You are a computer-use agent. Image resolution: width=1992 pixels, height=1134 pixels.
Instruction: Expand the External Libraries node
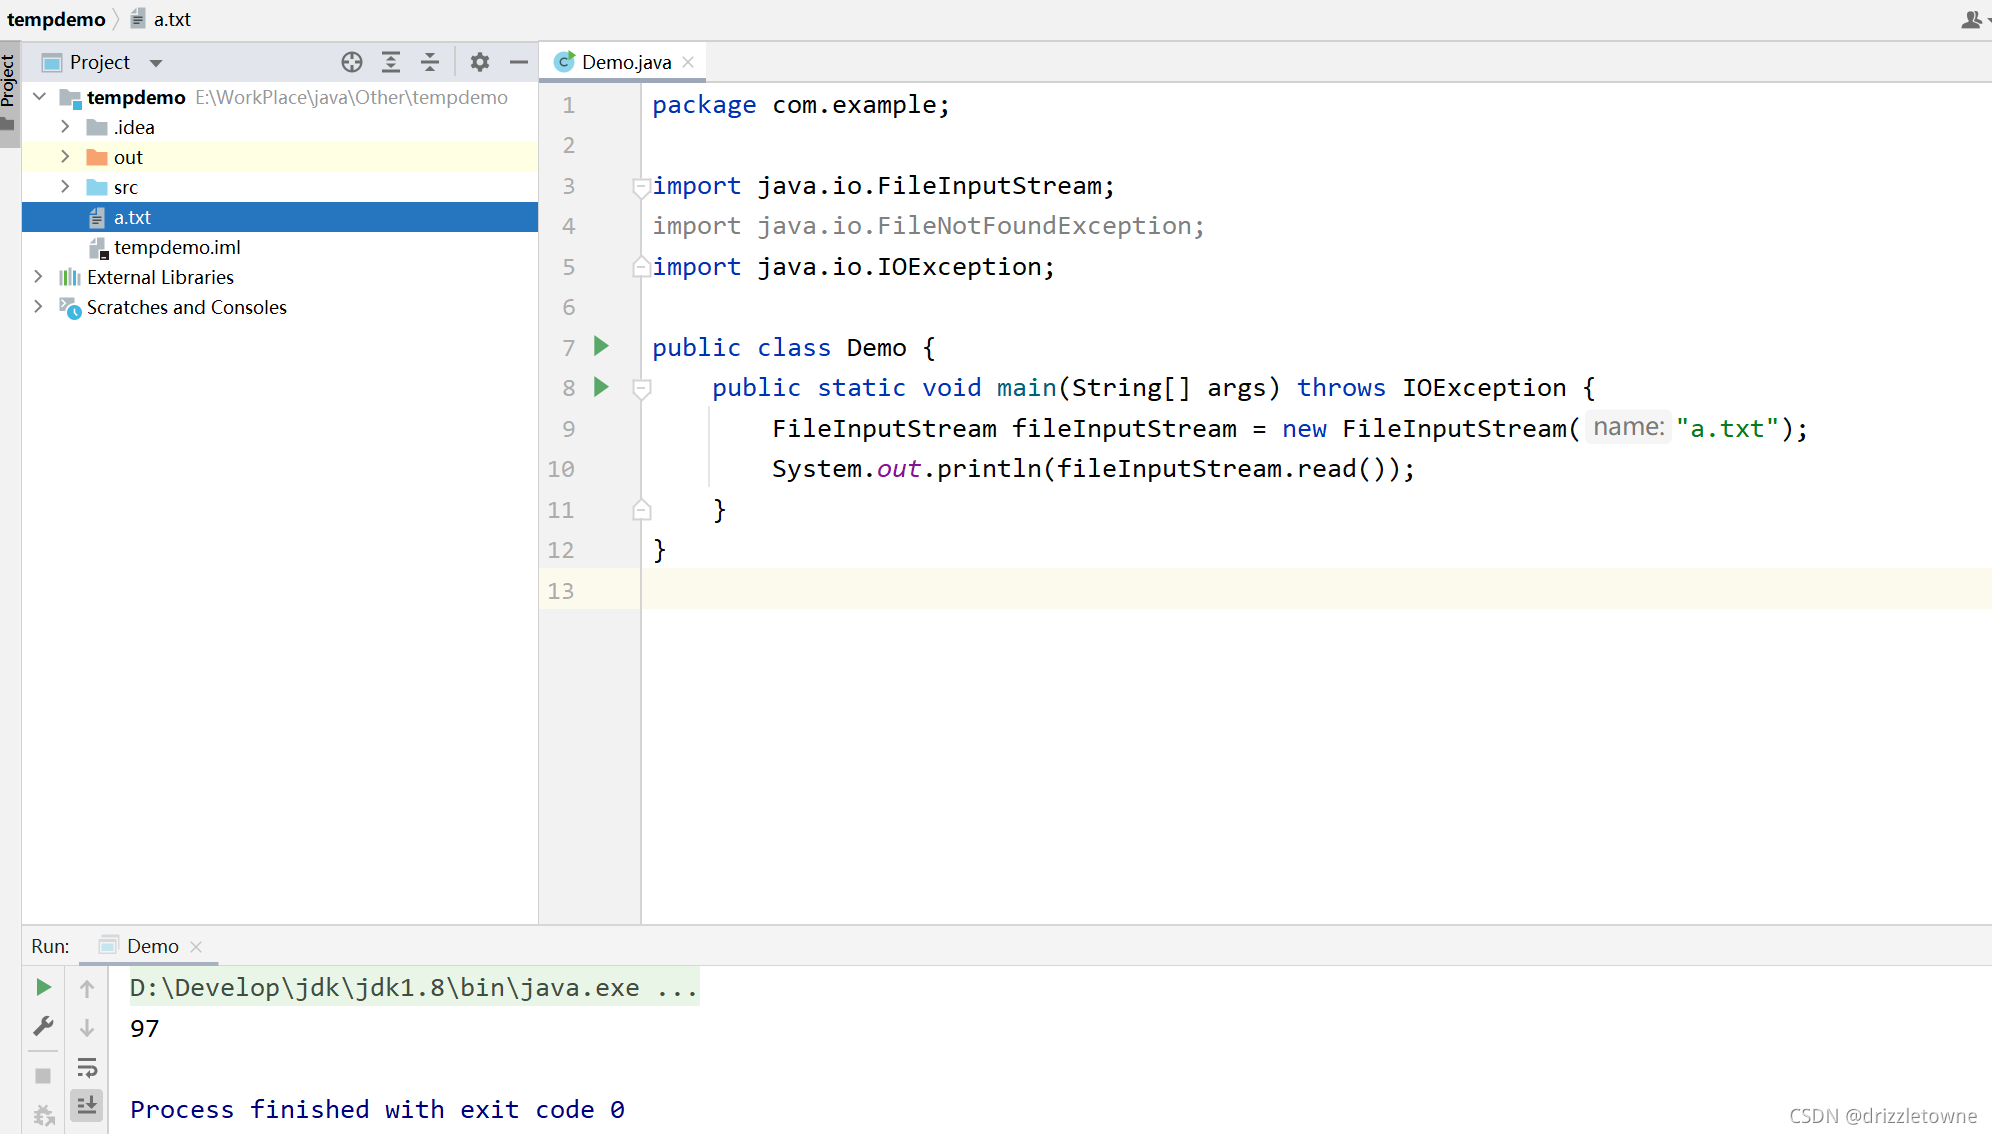tap(38, 277)
